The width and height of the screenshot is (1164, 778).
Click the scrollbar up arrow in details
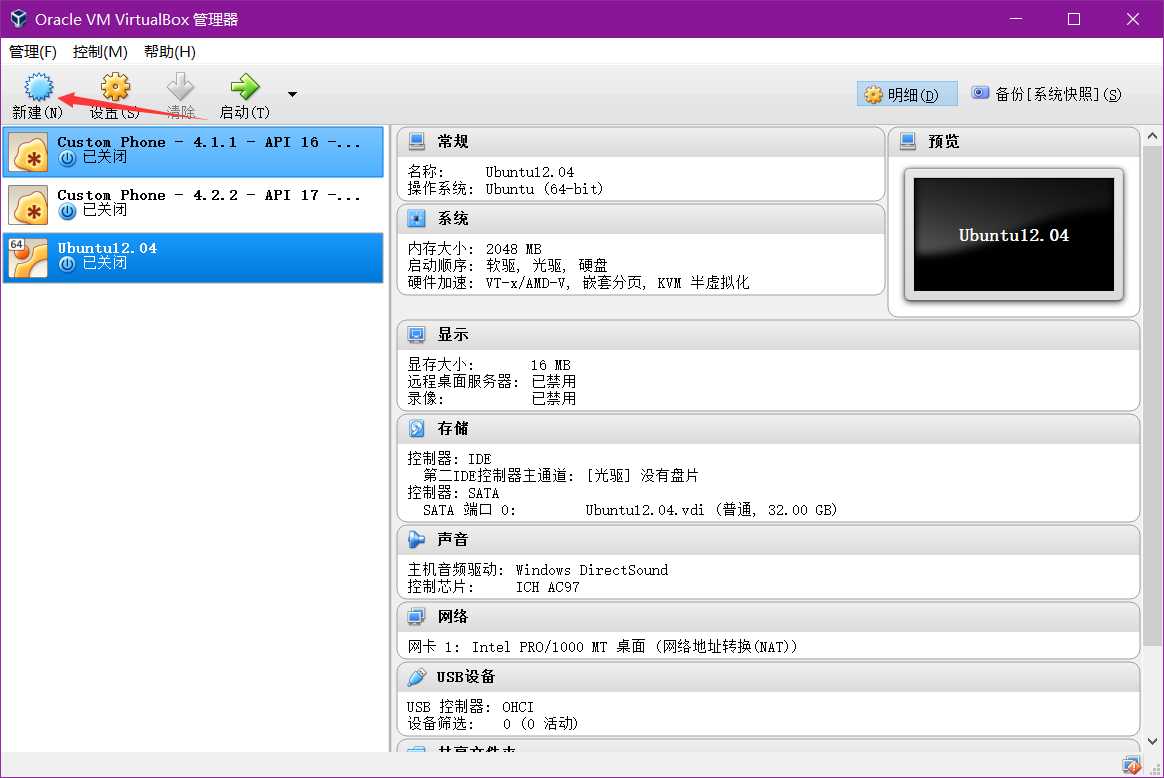click(x=1152, y=137)
